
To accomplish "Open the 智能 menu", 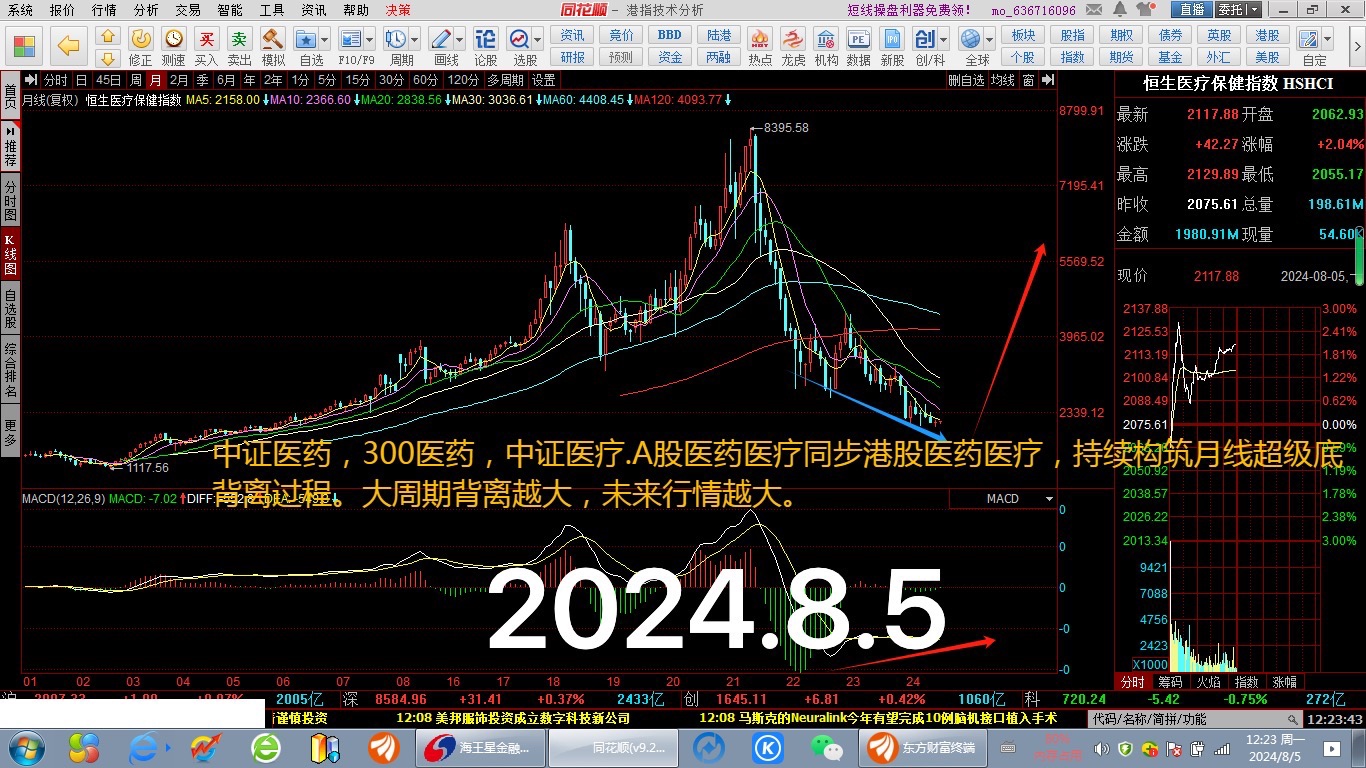I will [x=230, y=10].
